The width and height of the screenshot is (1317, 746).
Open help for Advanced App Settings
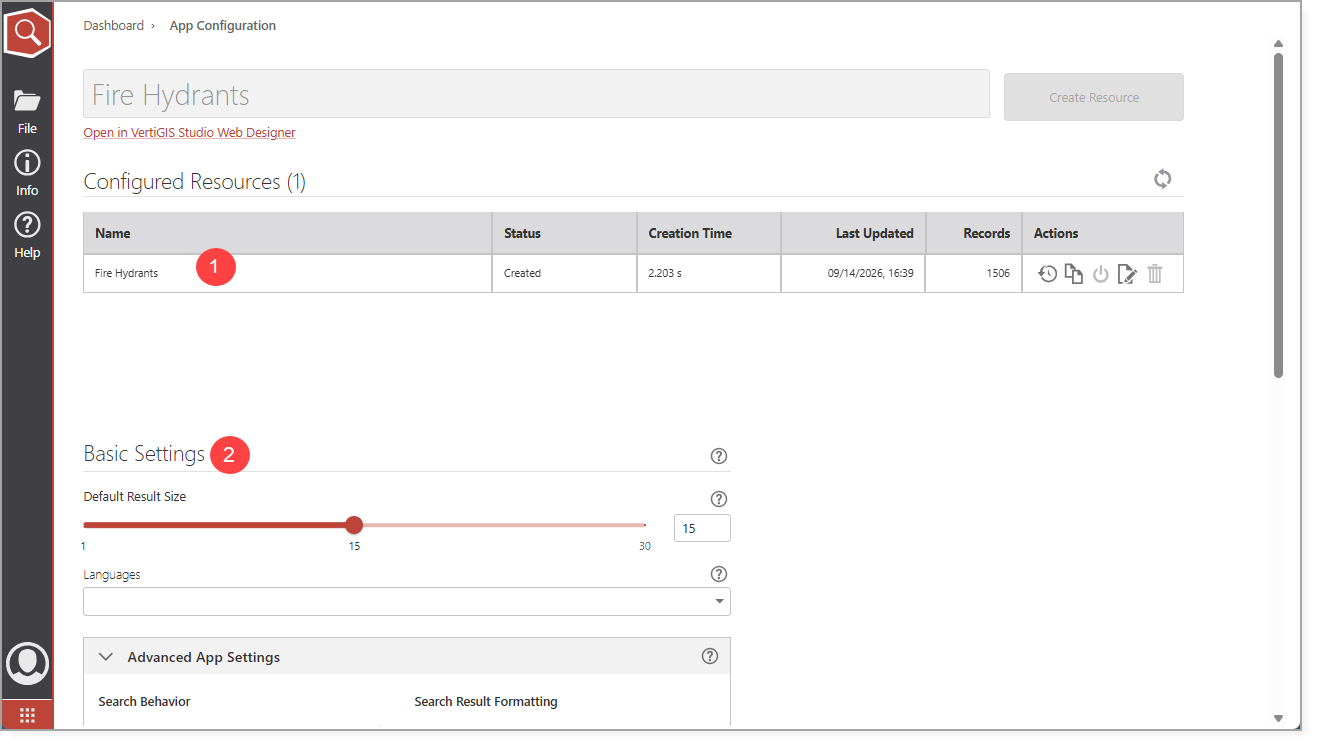pos(710,656)
